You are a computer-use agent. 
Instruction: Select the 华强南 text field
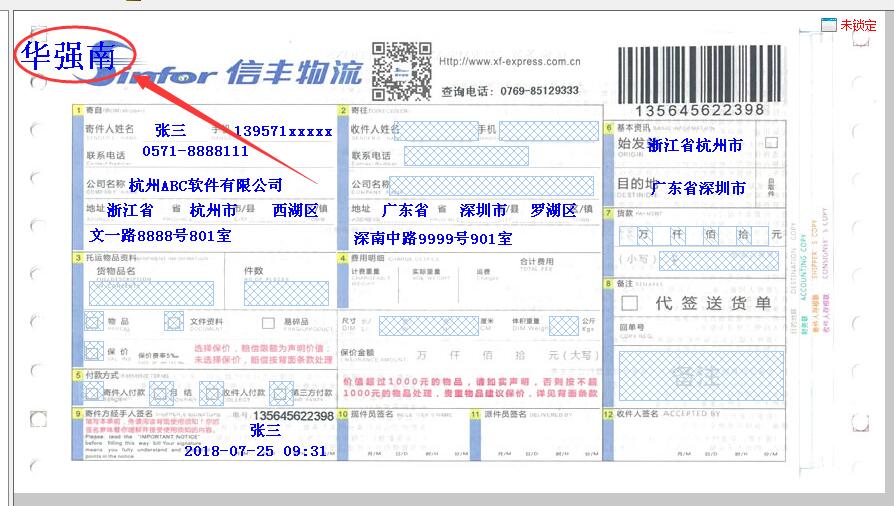68,56
